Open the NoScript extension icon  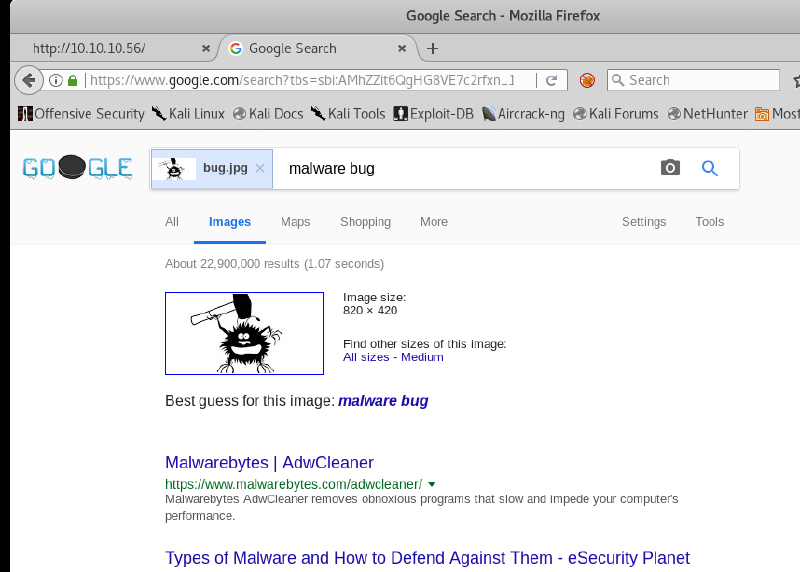(587, 80)
